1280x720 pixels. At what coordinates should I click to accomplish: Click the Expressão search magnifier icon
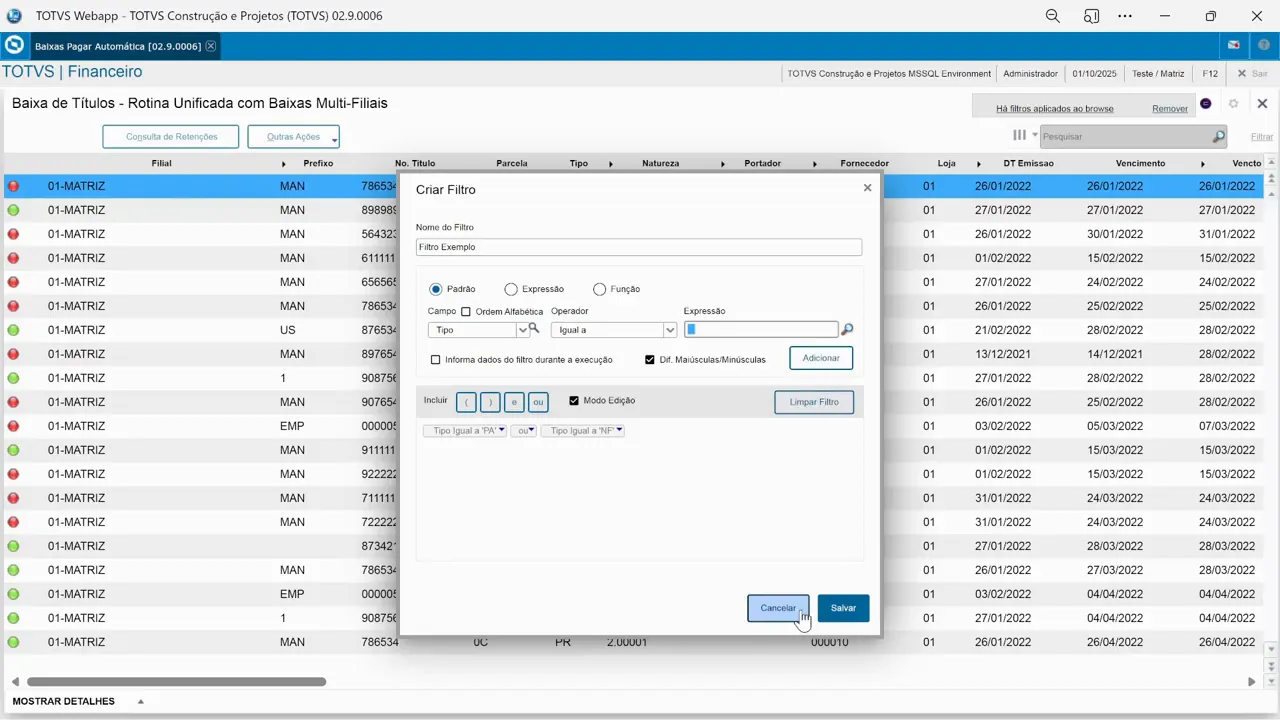click(846, 329)
